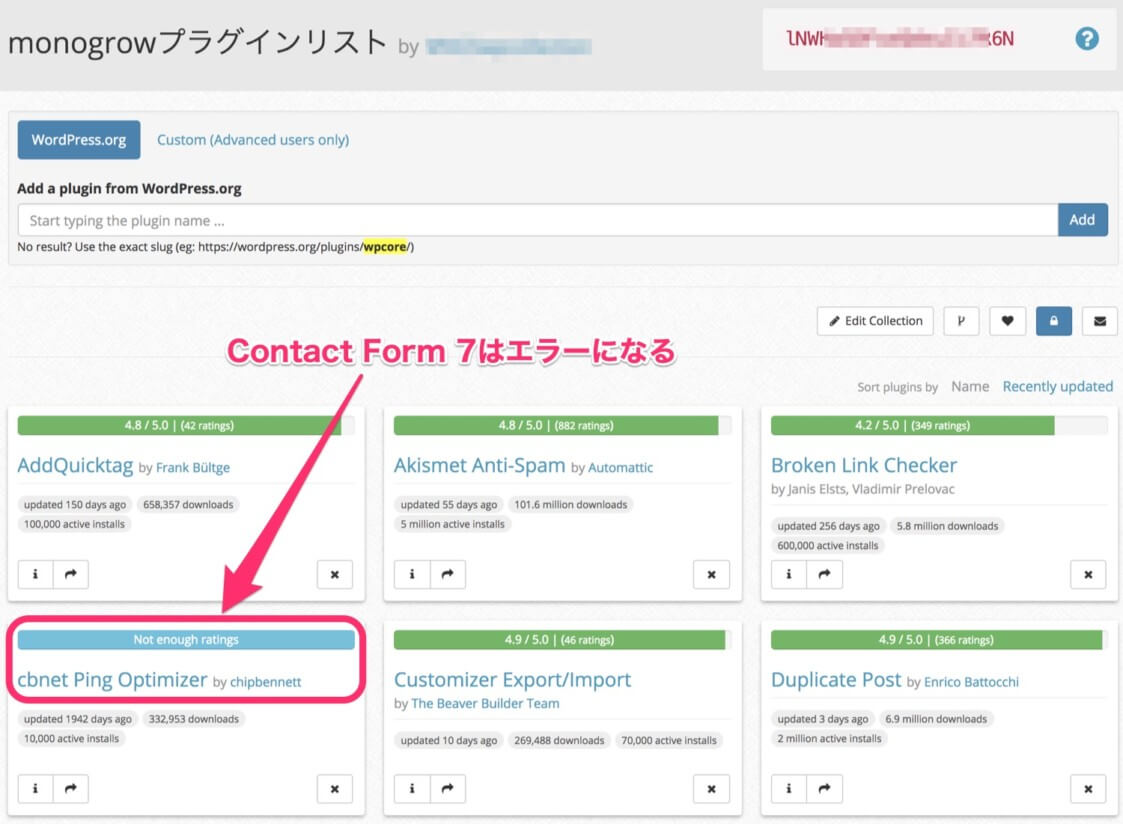
Task: Open the Customizer Export/Import plugin title
Action: pos(512,679)
